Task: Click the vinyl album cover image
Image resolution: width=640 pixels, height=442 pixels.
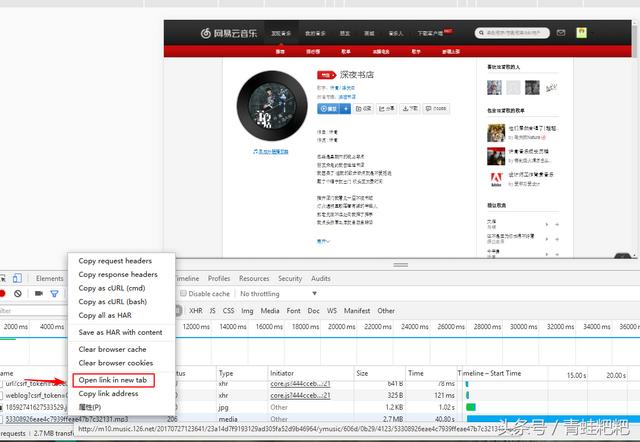Action: (x=272, y=106)
